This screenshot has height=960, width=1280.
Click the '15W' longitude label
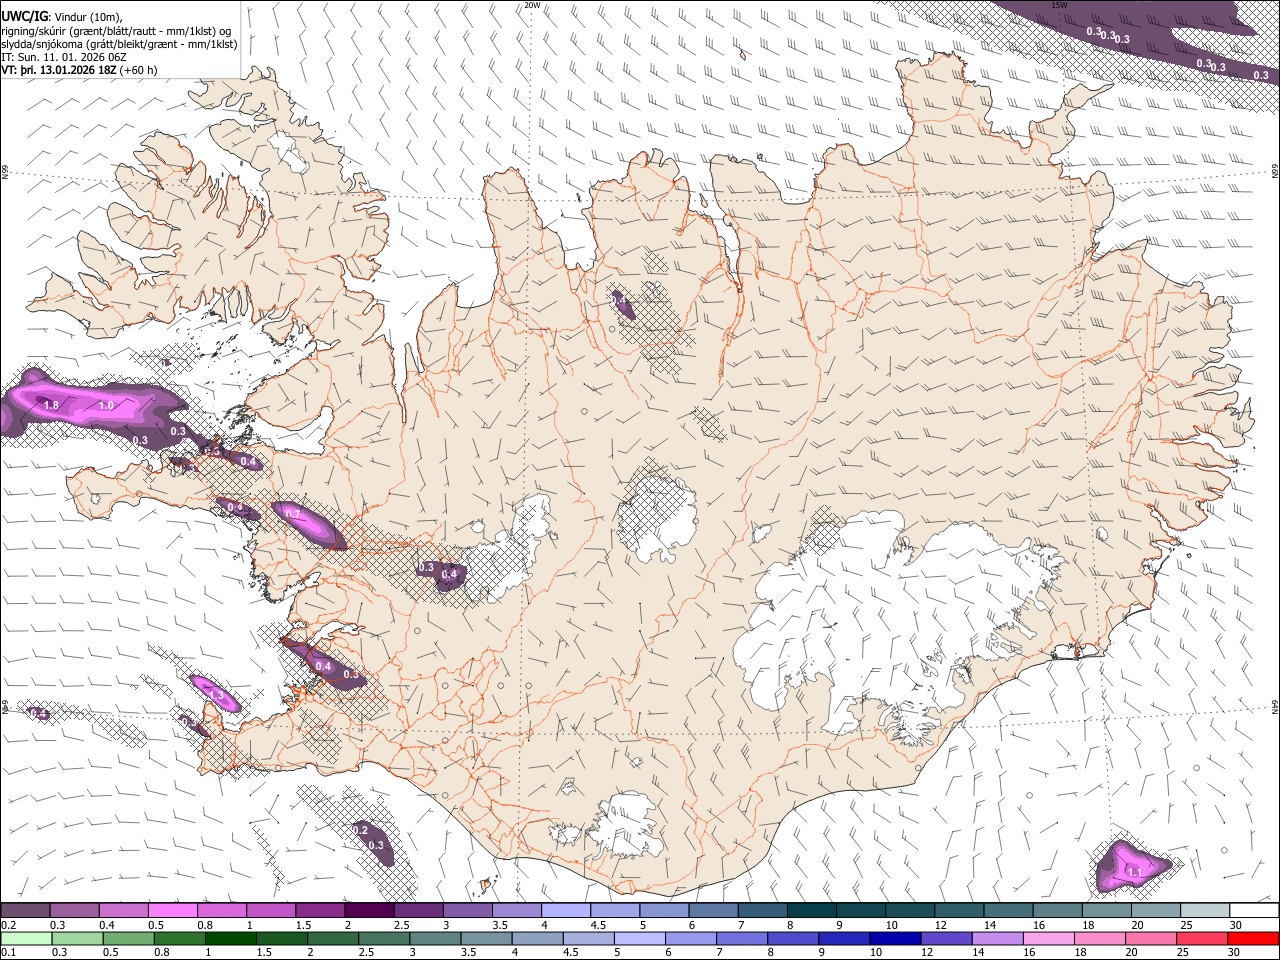pyautogui.click(x=1059, y=5)
